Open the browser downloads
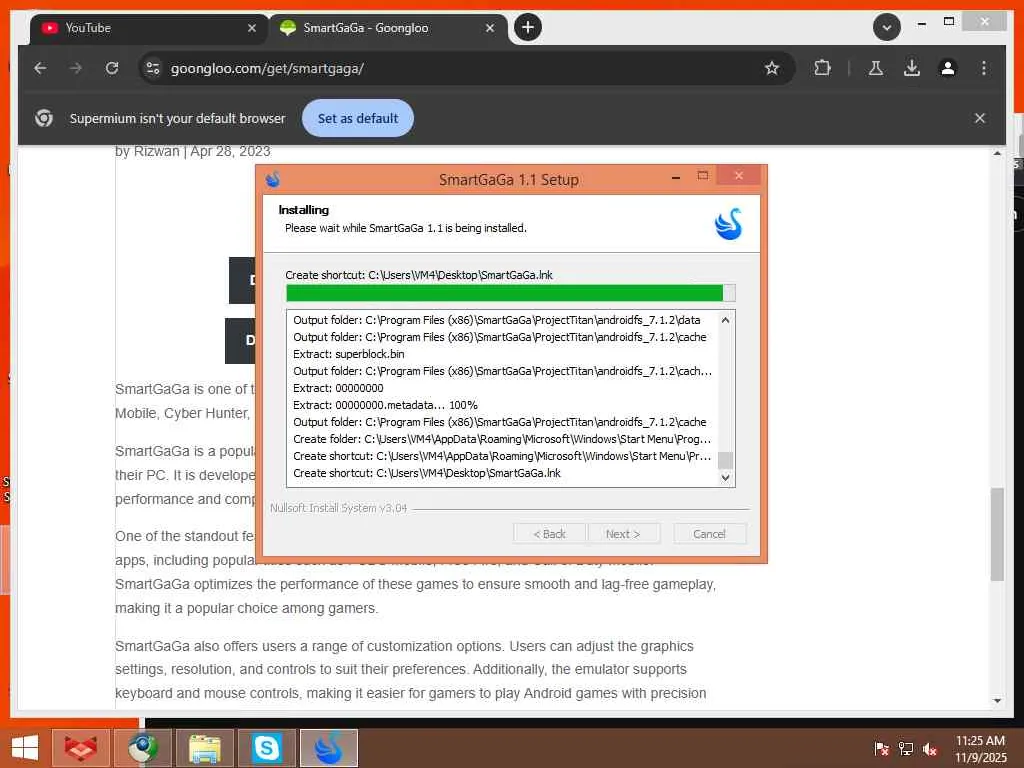Viewport: 1024px width, 768px height. click(x=912, y=68)
